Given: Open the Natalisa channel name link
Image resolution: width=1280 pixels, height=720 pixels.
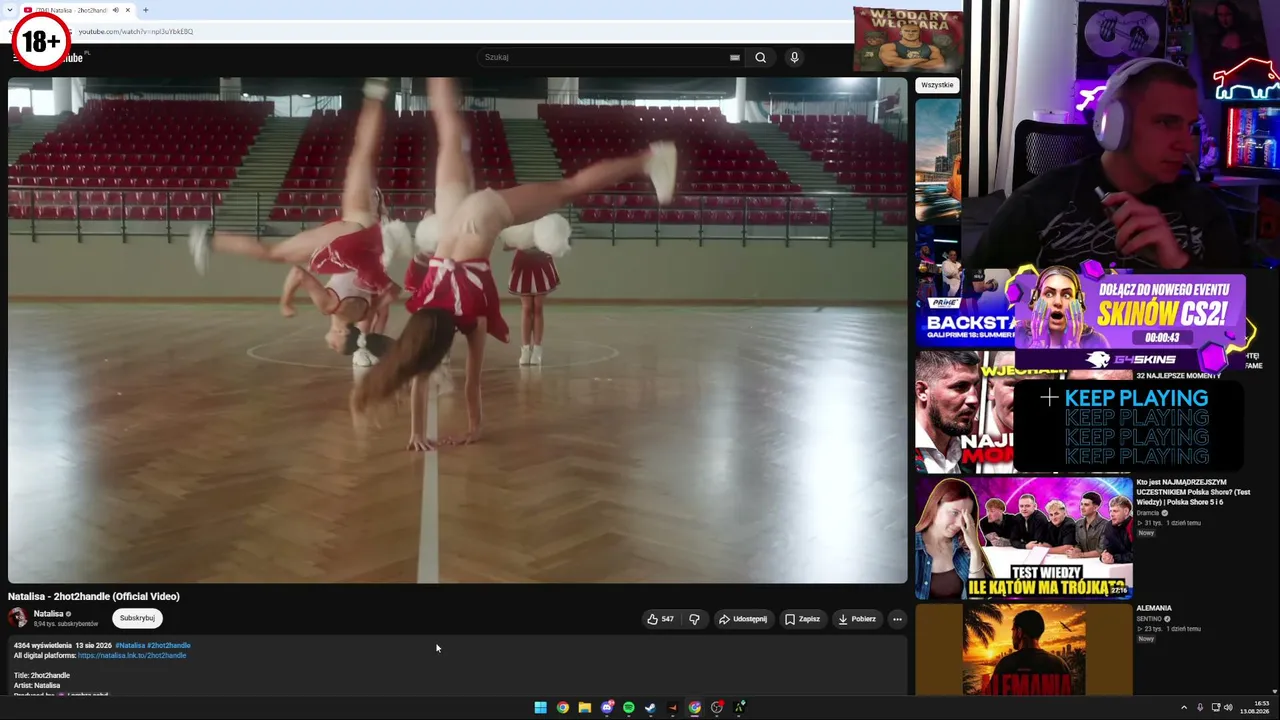Looking at the screenshot, I should tap(48, 614).
